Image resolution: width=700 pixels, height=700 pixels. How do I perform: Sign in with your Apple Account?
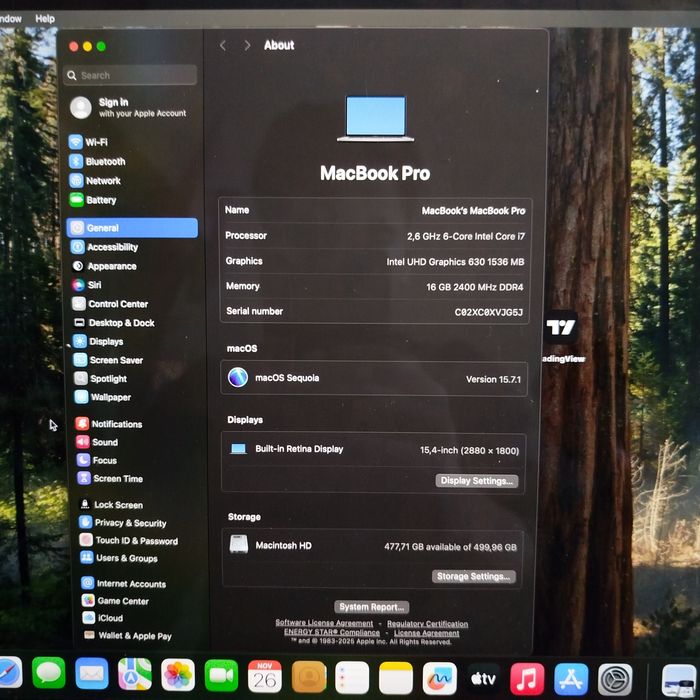129,108
